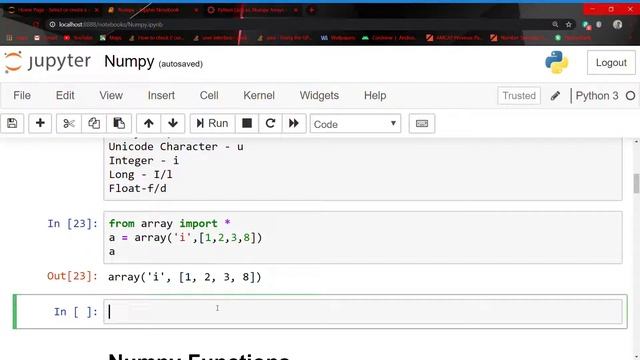Viewport: 640px width, 360px height.
Task: Paste cells below icon
Action: click(x=119, y=123)
